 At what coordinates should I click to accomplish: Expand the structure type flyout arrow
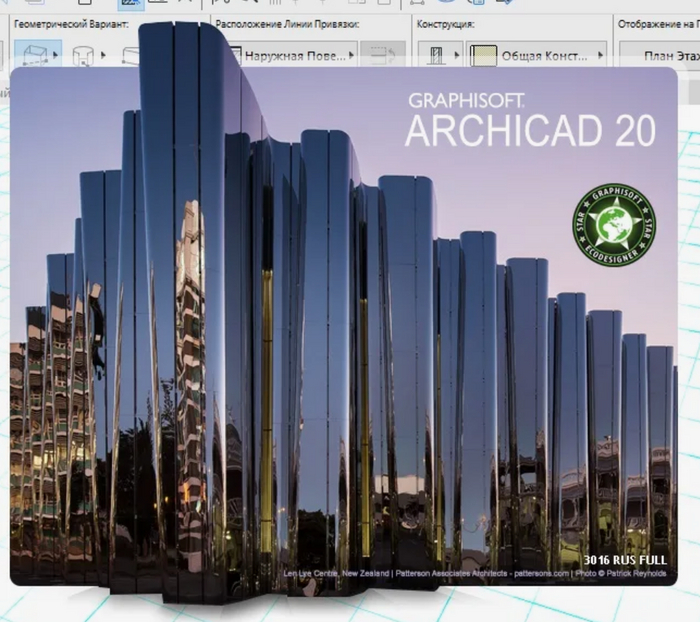coord(457,55)
